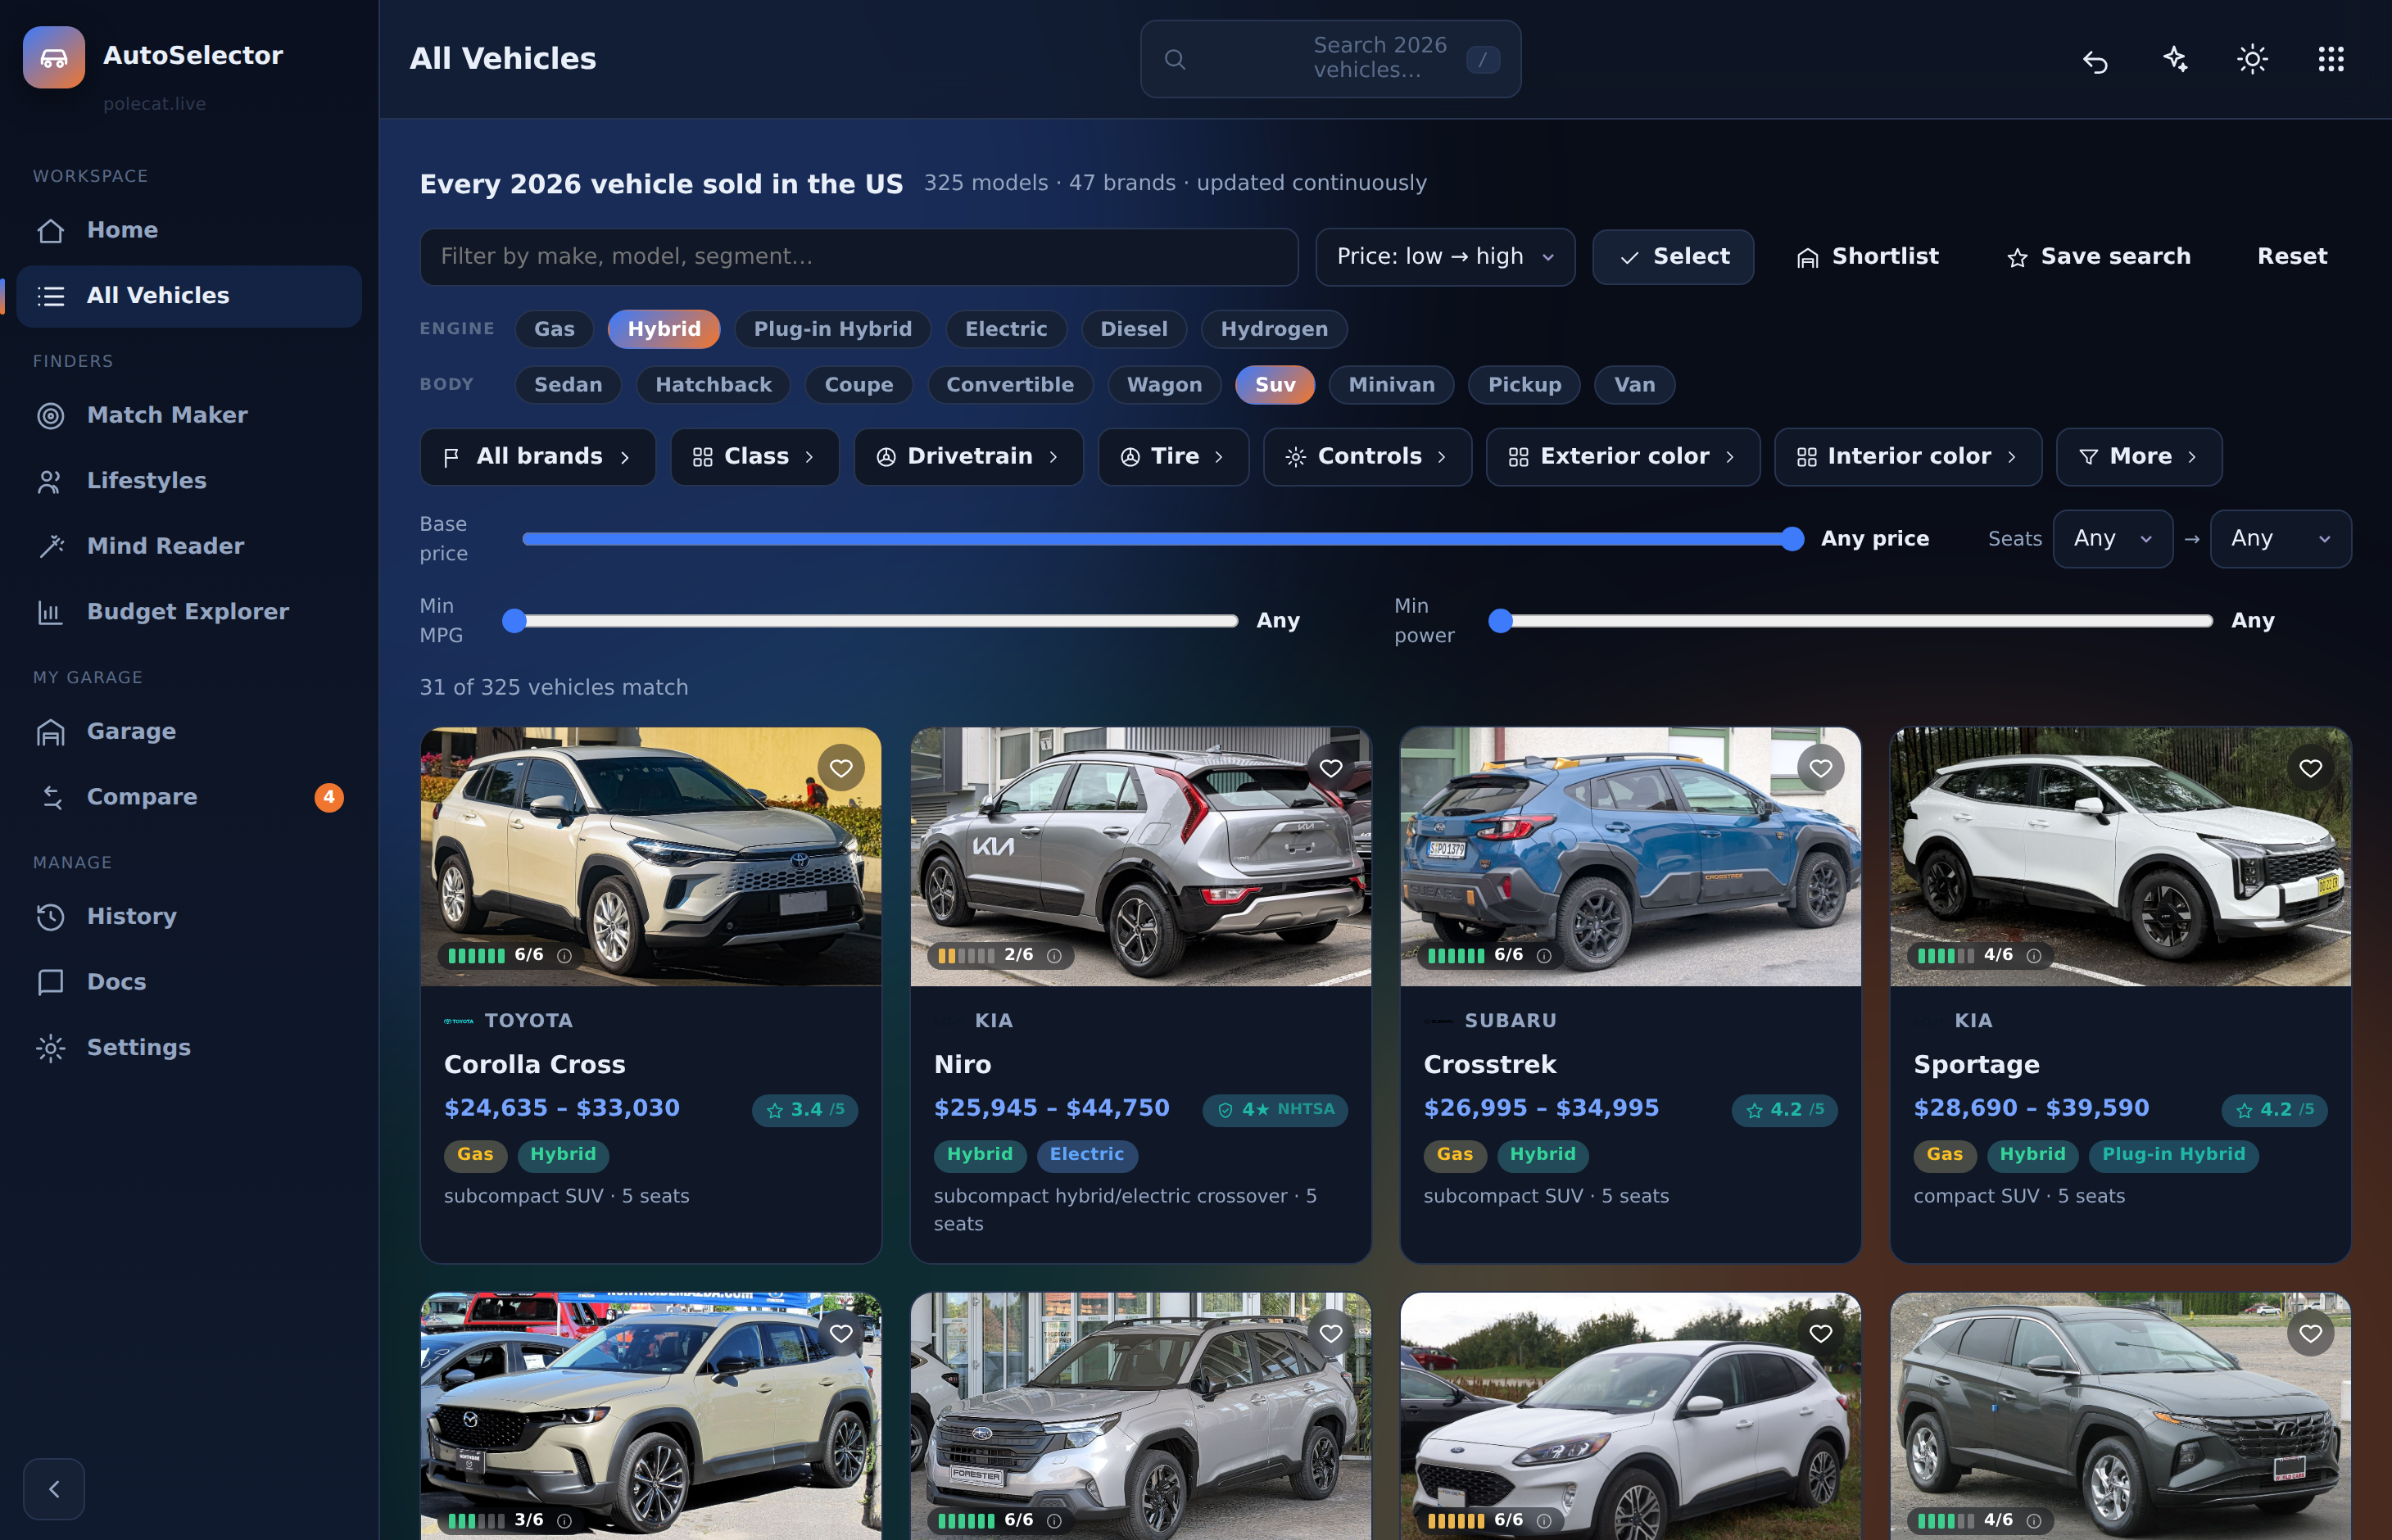The width and height of the screenshot is (2392, 1540).
Task: Go to All Vehicles in sidebar
Action: 189,296
